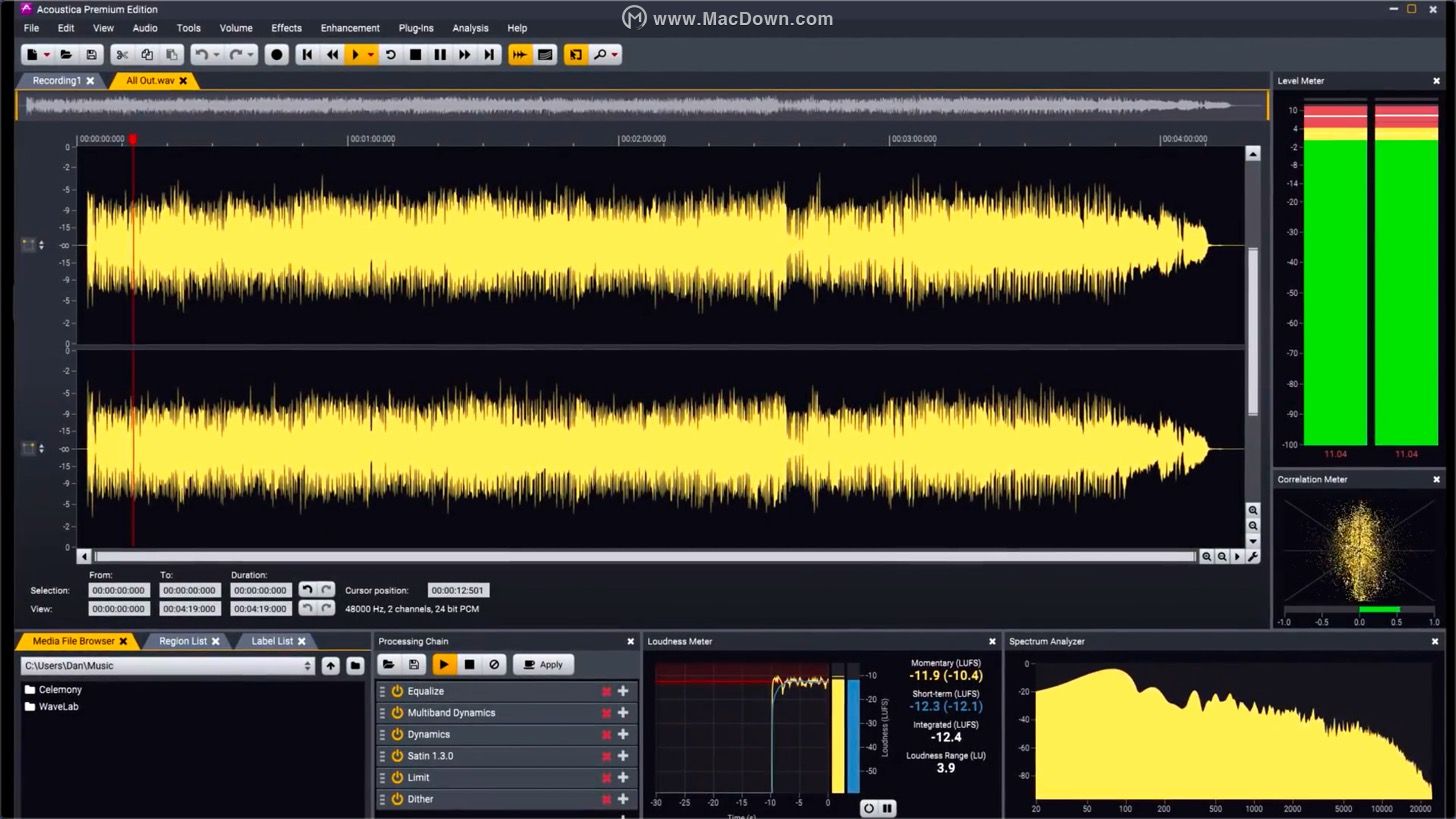This screenshot has height=819, width=1456.
Task: Add effect after Dither row
Action: tap(623, 799)
